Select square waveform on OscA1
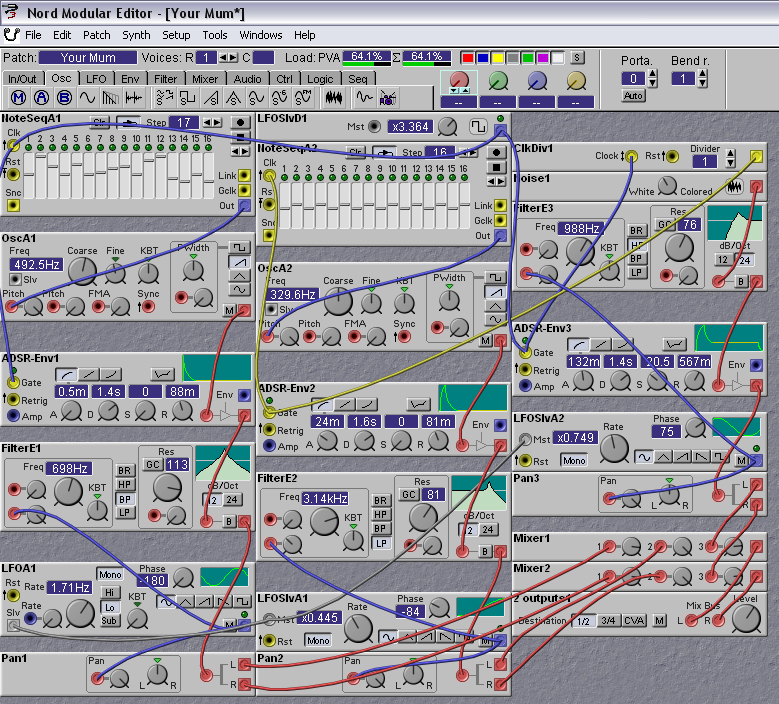The image size is (779, 704). point(239,247)
